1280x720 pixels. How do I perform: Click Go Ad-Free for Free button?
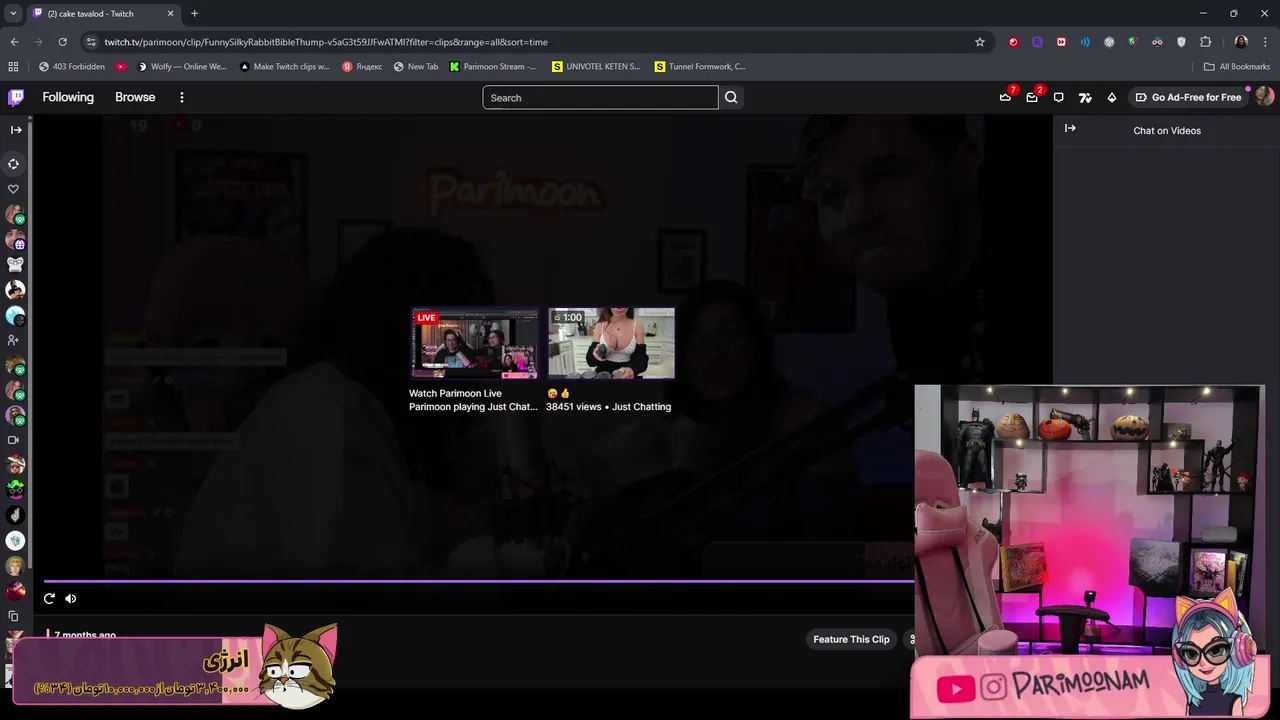[1188, 97]
